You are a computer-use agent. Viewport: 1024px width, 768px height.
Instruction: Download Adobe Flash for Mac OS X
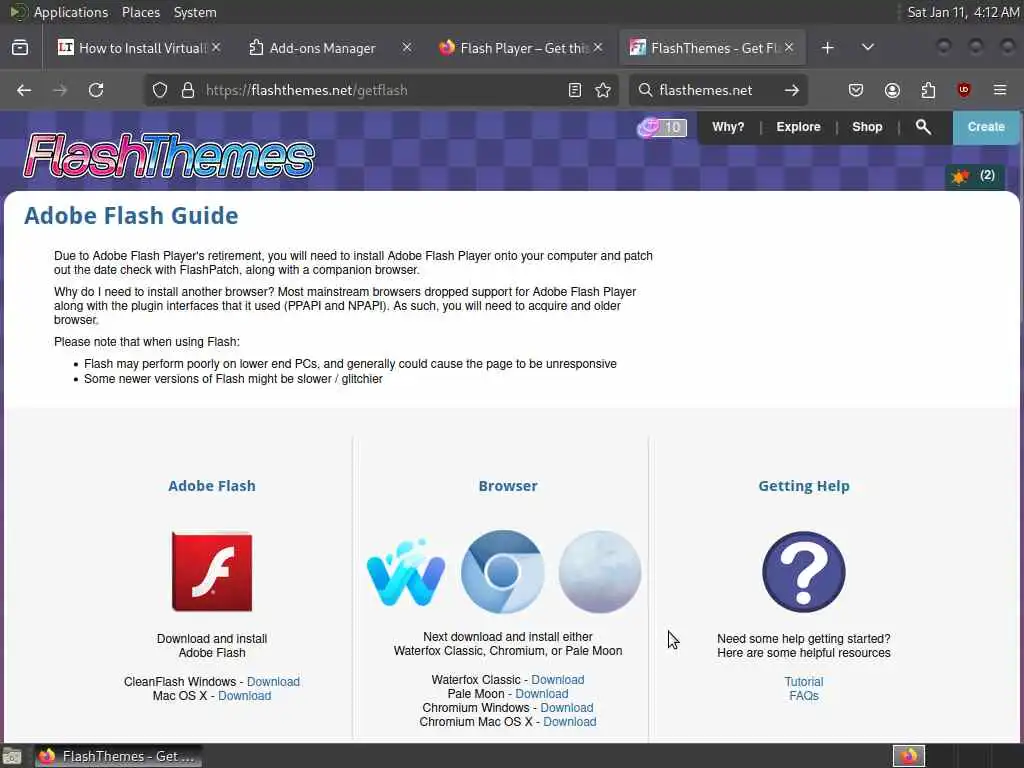point(244,696)
